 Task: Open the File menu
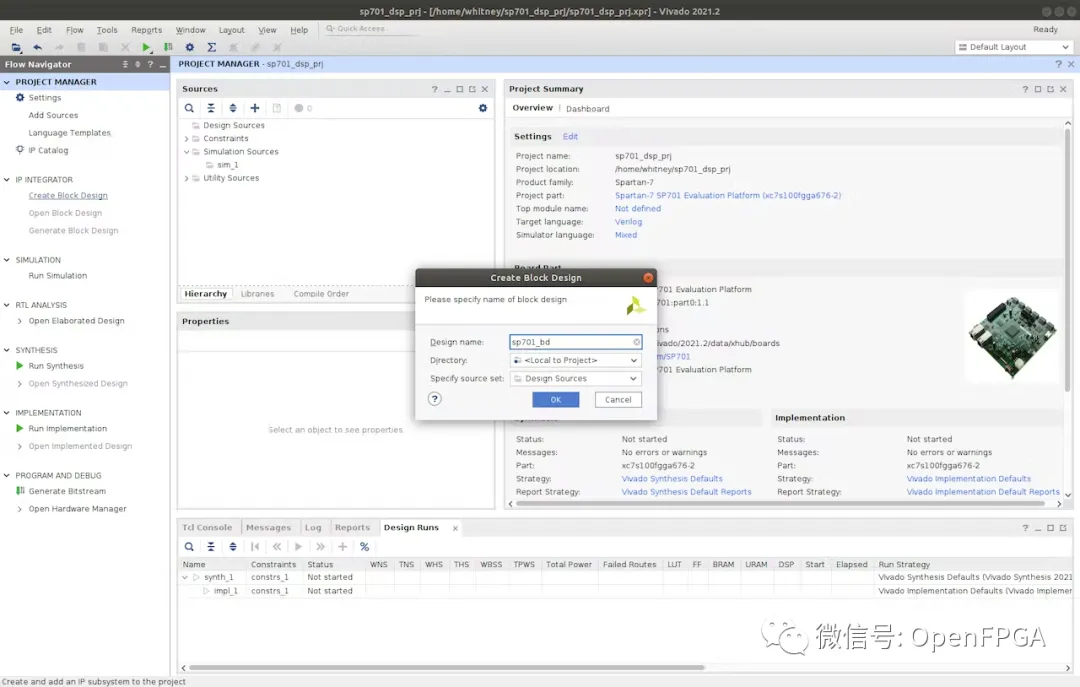tap(16, 30)
